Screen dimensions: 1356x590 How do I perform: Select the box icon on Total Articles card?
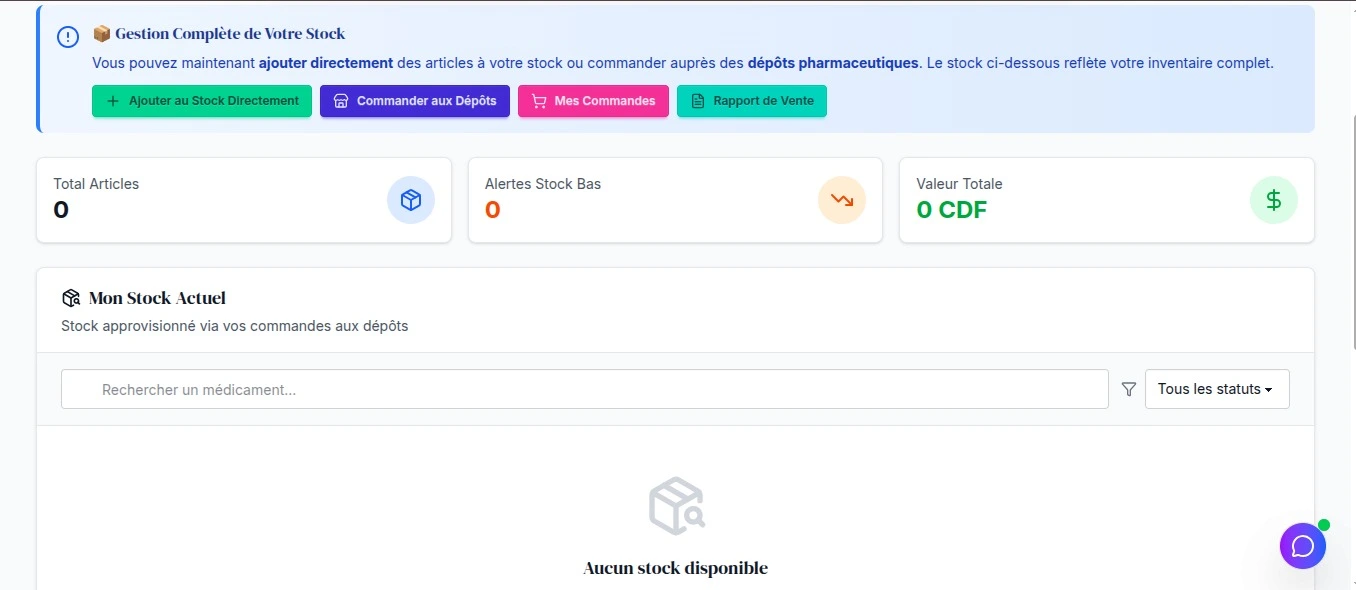(x=411, y=200)
